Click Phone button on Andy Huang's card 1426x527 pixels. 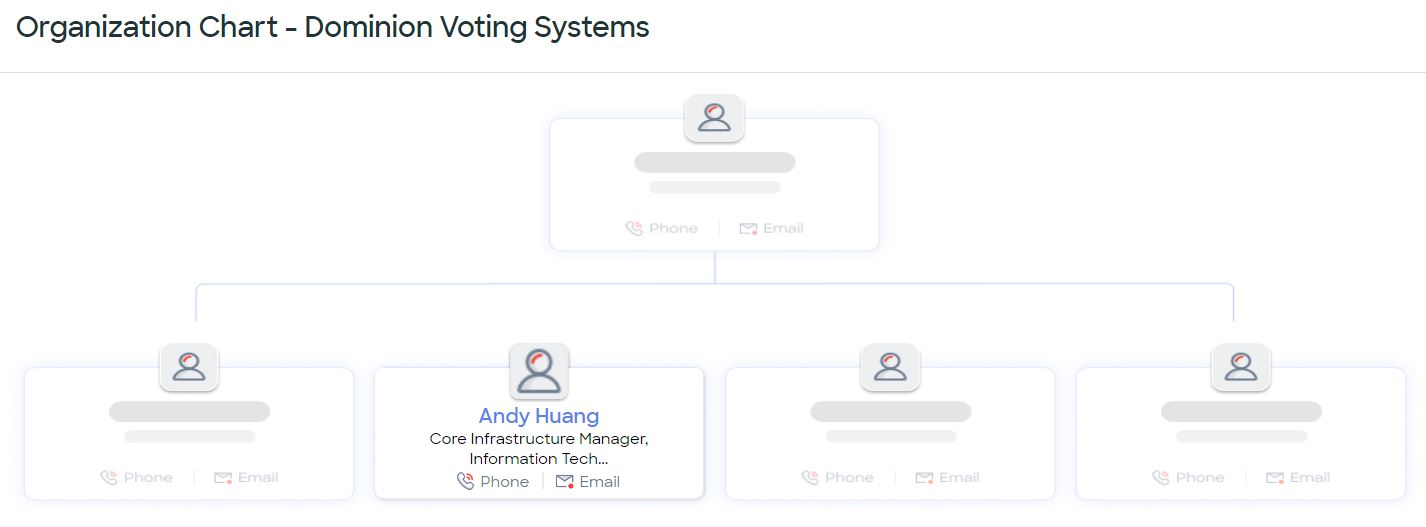493,482
